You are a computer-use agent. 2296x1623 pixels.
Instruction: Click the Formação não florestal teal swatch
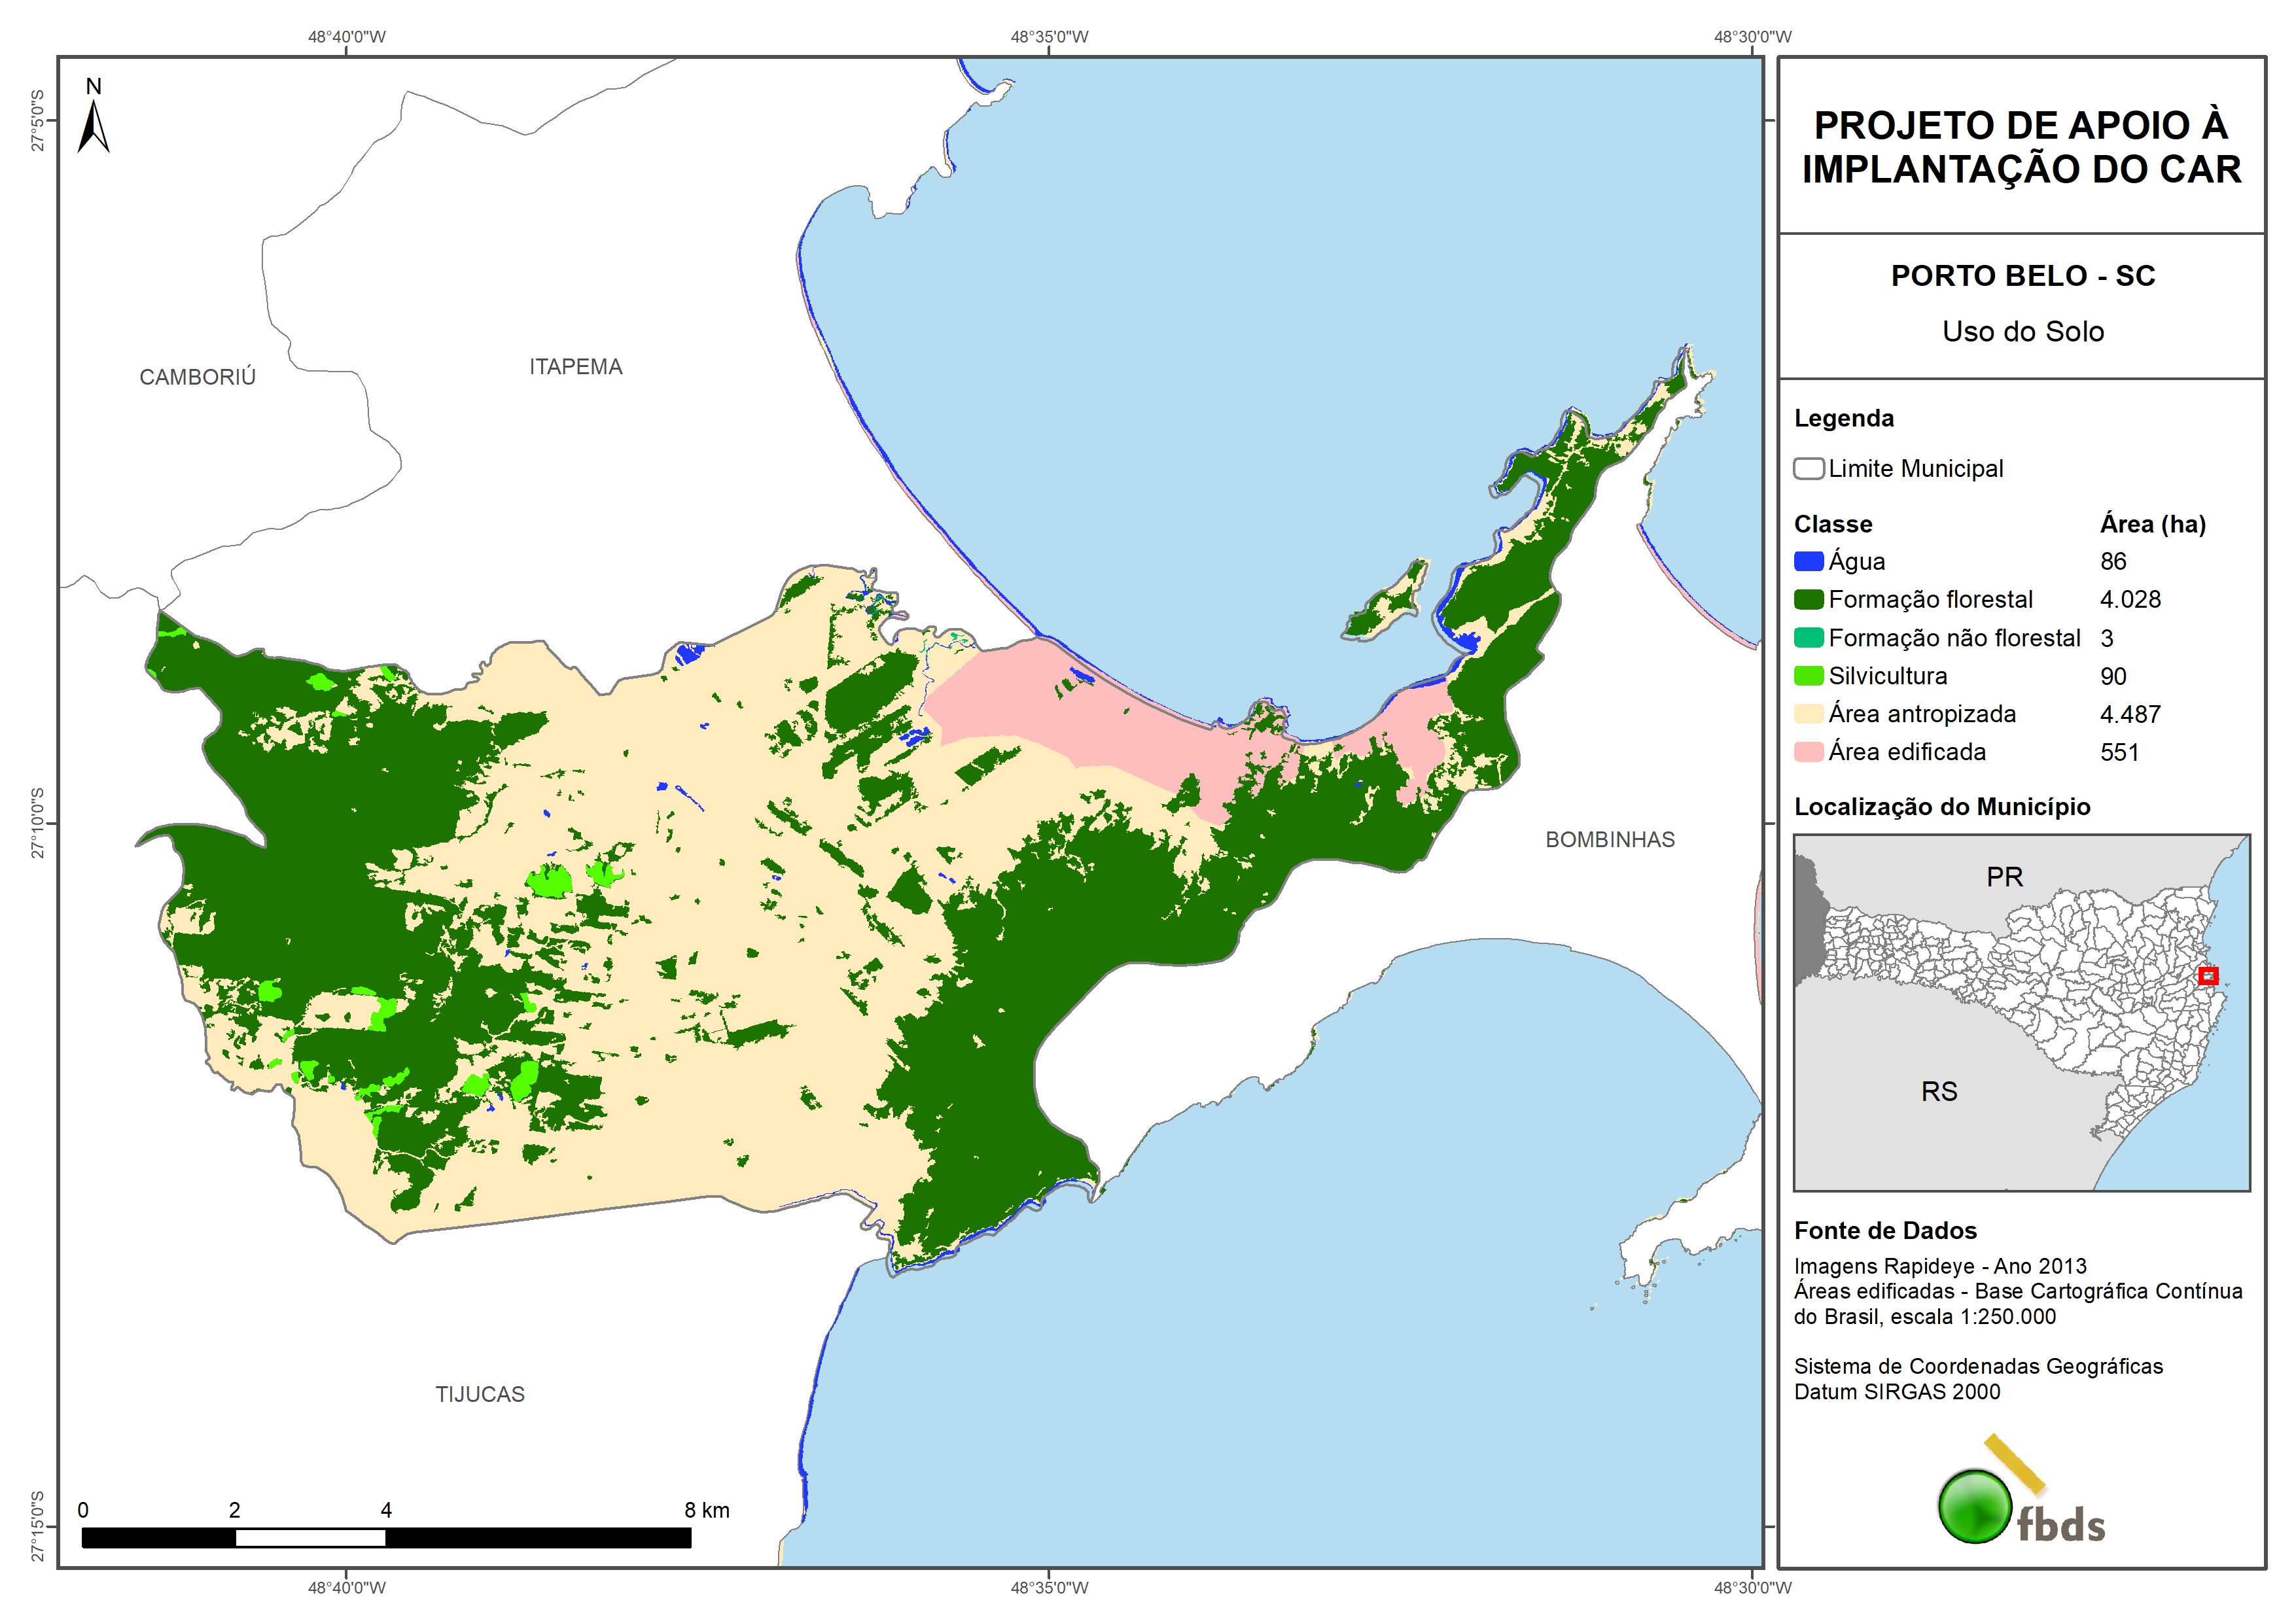pyautogui.click(x=1808, y=638)
